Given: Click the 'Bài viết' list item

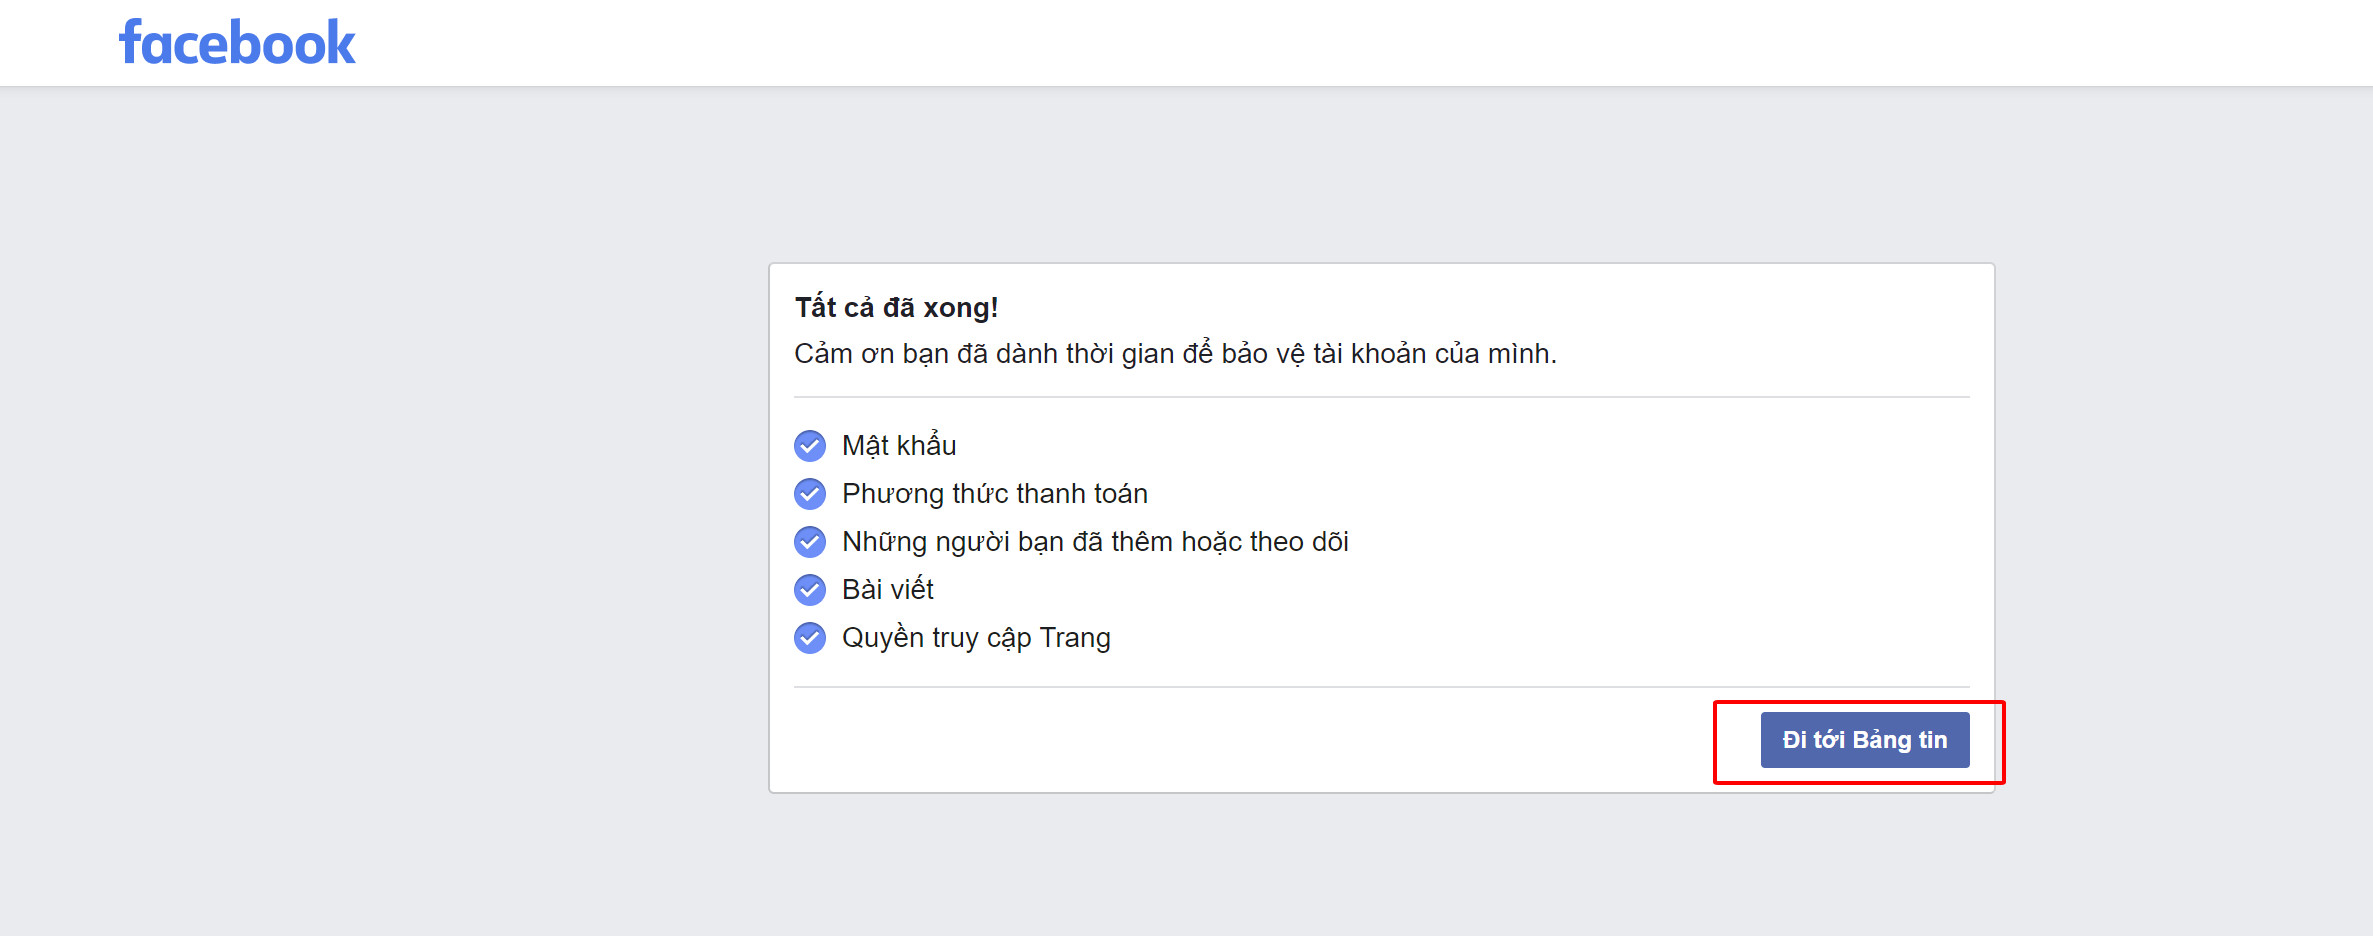Looking at the screenshot, I should (x=888, y=590).
